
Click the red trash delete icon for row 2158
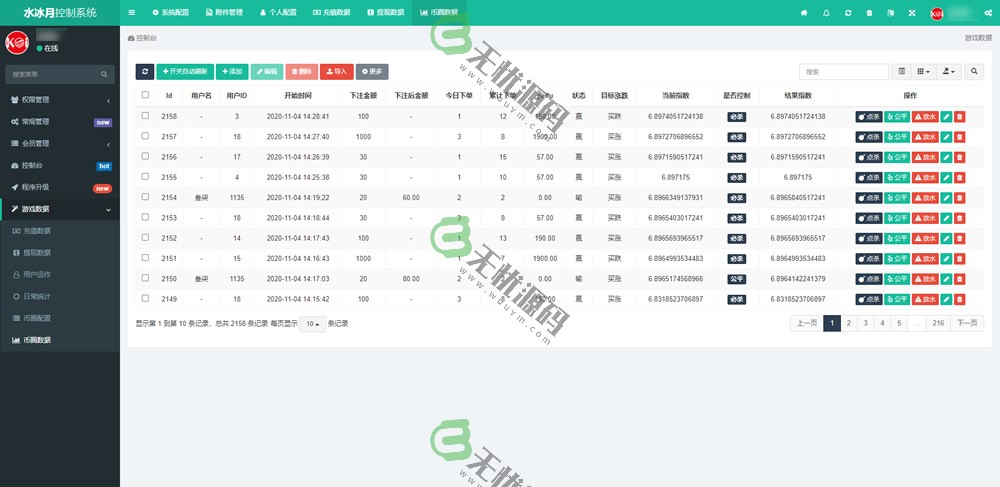point(960,117)
